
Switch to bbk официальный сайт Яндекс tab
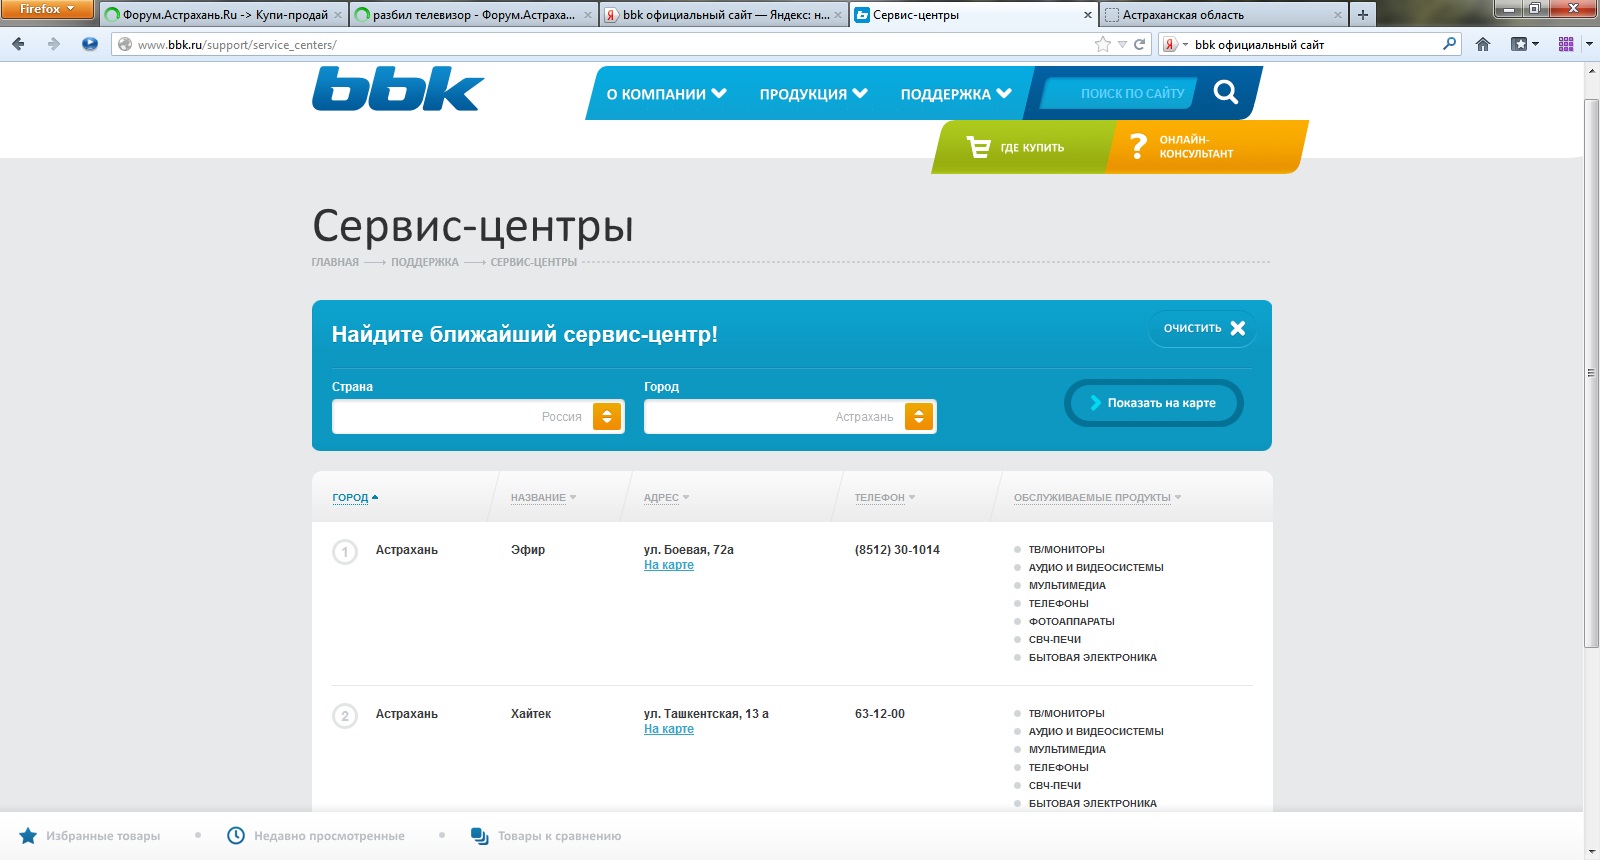click(724, 15)
